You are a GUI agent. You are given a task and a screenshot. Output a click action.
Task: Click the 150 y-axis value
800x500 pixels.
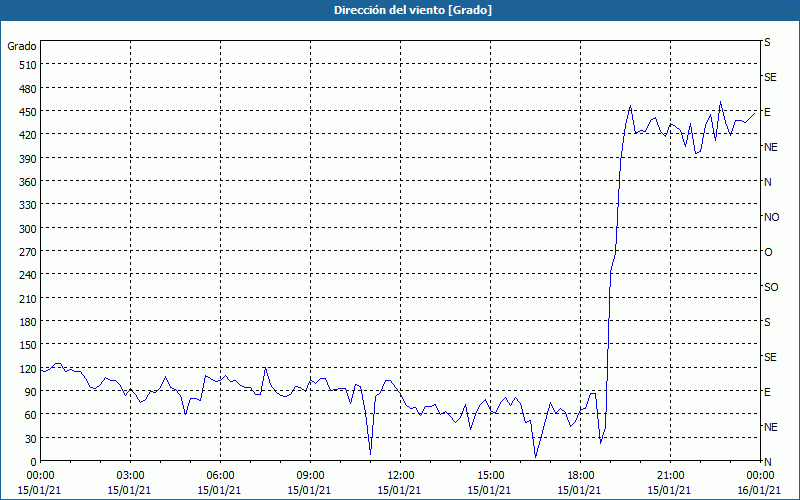(x=29, y=345)
